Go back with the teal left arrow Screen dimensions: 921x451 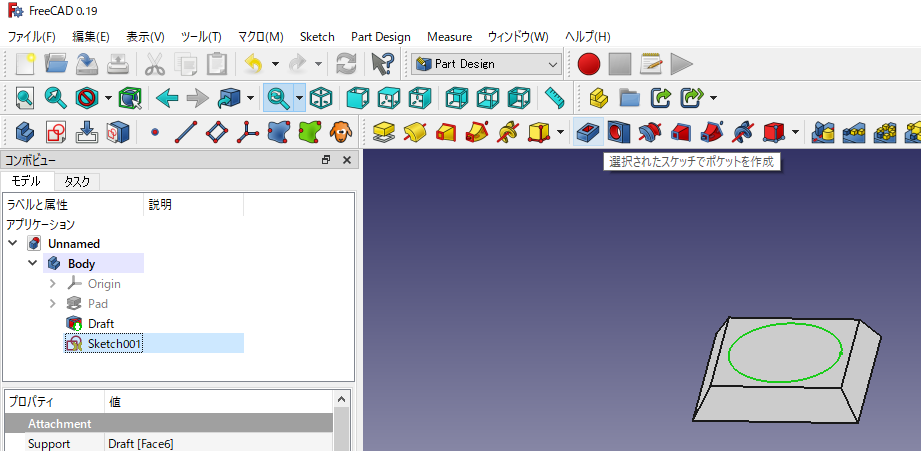(x=167, y=98)
